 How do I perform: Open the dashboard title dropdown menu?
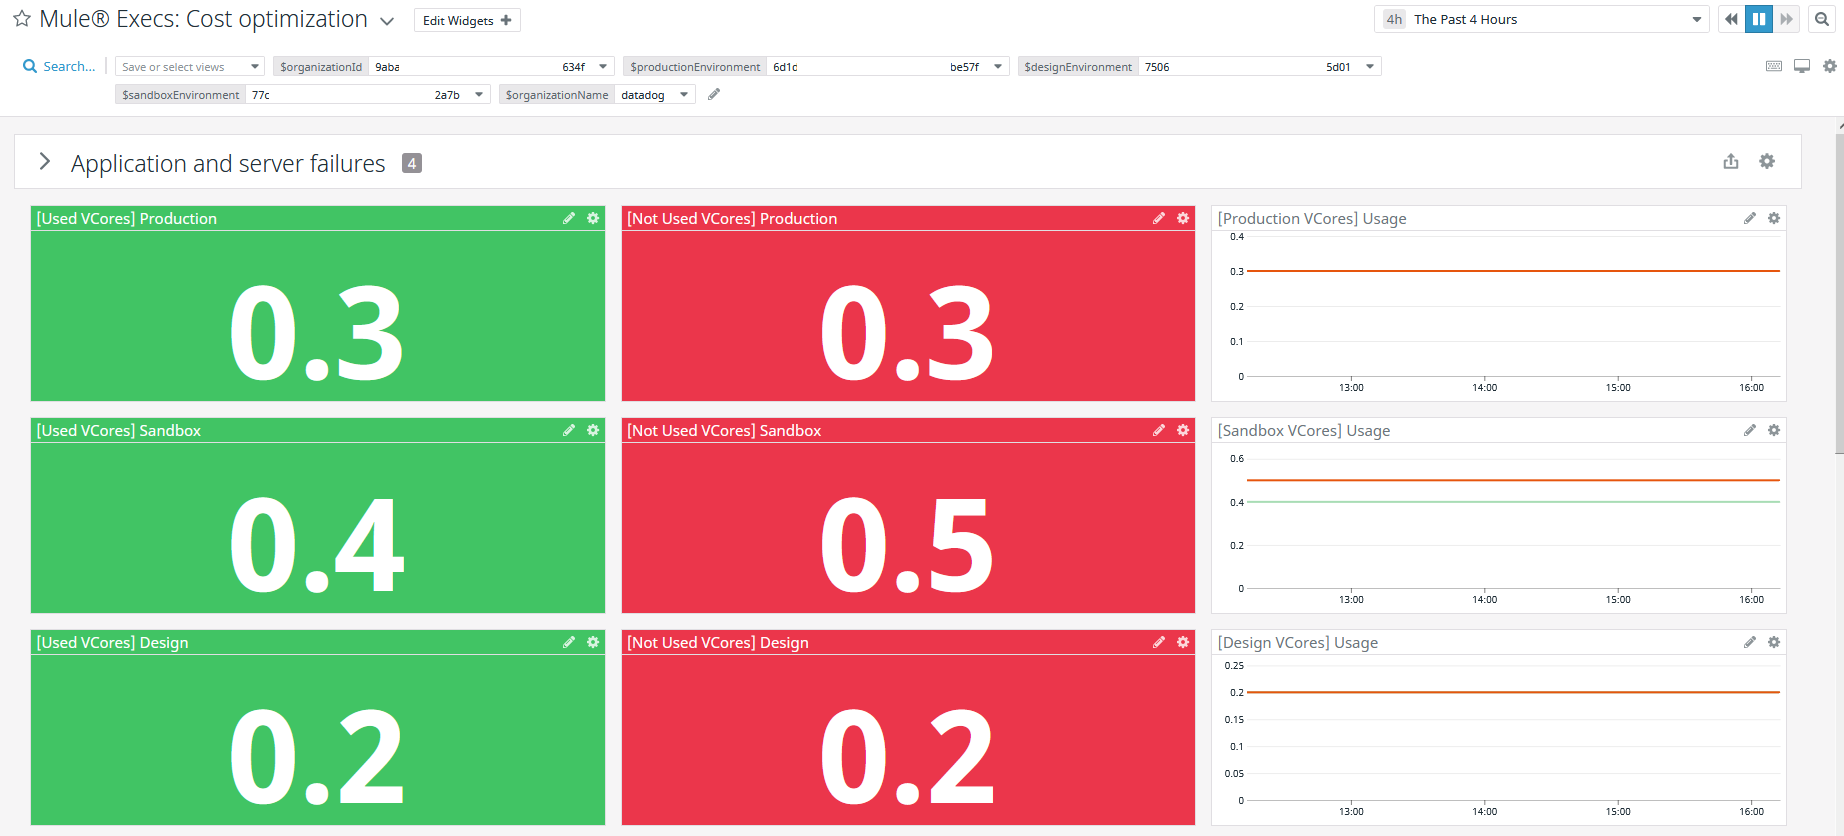(387, 21)
